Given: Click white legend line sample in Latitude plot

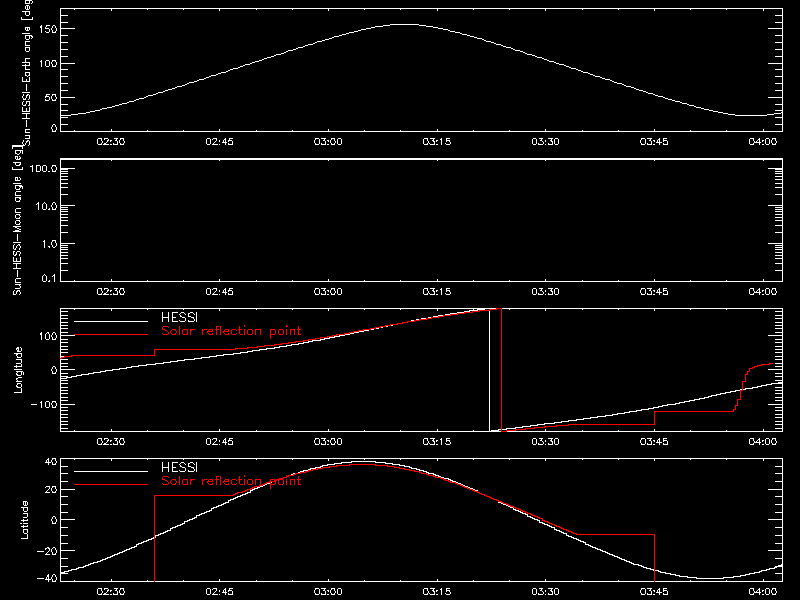Looking at the screenshot, I should 111,471.
